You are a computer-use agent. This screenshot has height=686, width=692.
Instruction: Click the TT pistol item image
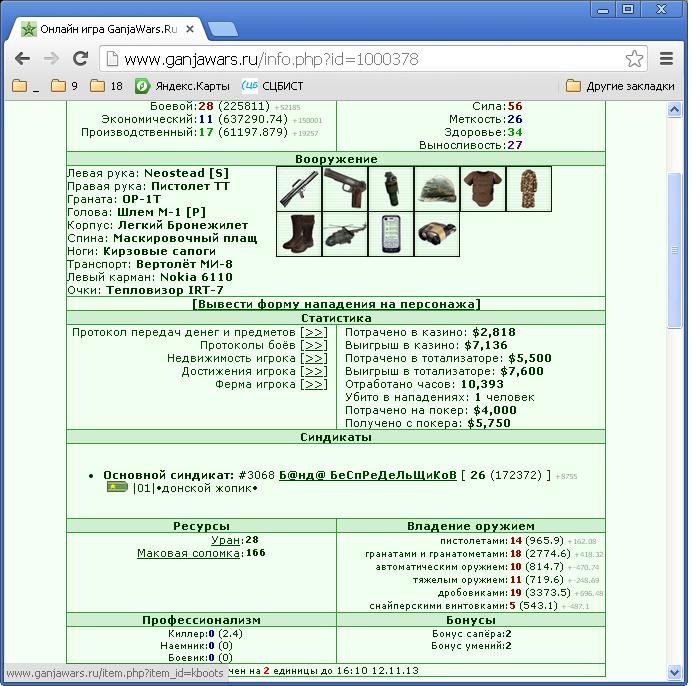(345, 189)
